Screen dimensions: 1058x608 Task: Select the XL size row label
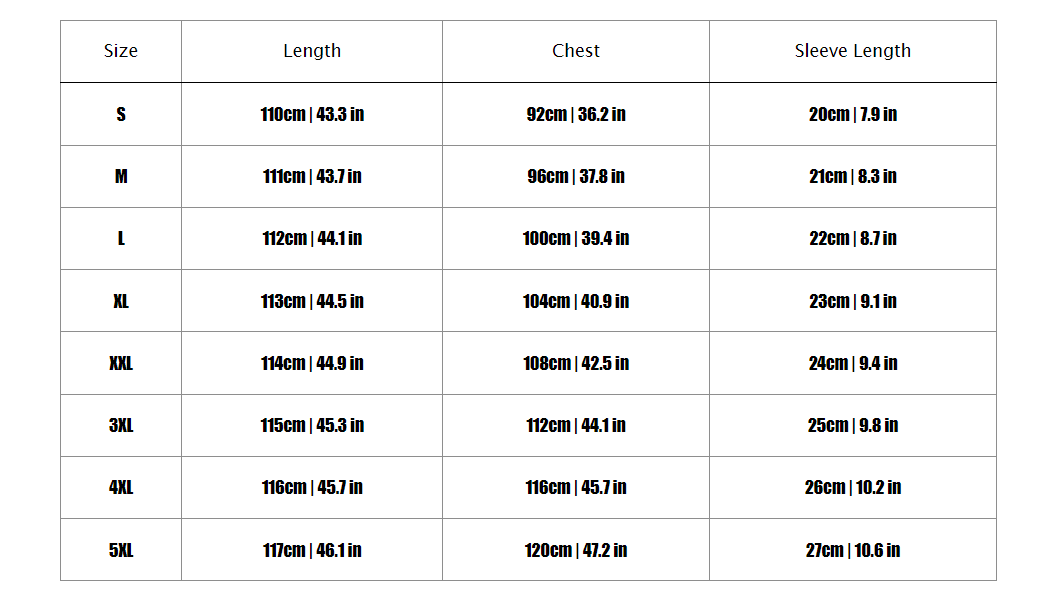(121, 301)
